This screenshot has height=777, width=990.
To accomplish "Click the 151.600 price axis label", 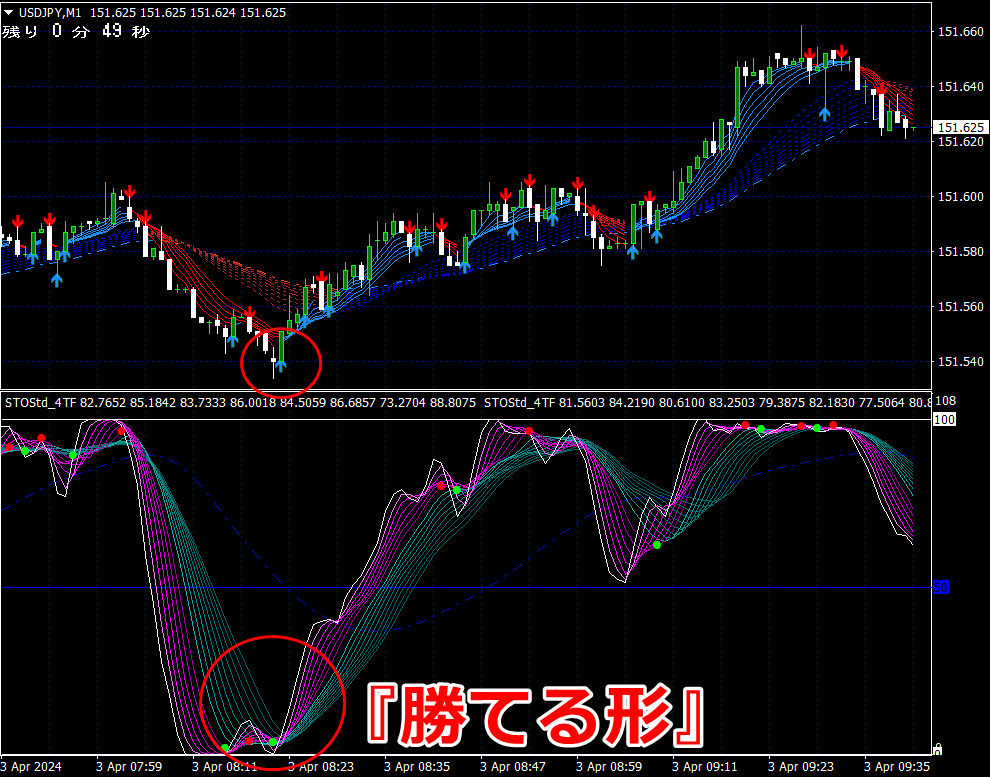I will coord(960,197).
